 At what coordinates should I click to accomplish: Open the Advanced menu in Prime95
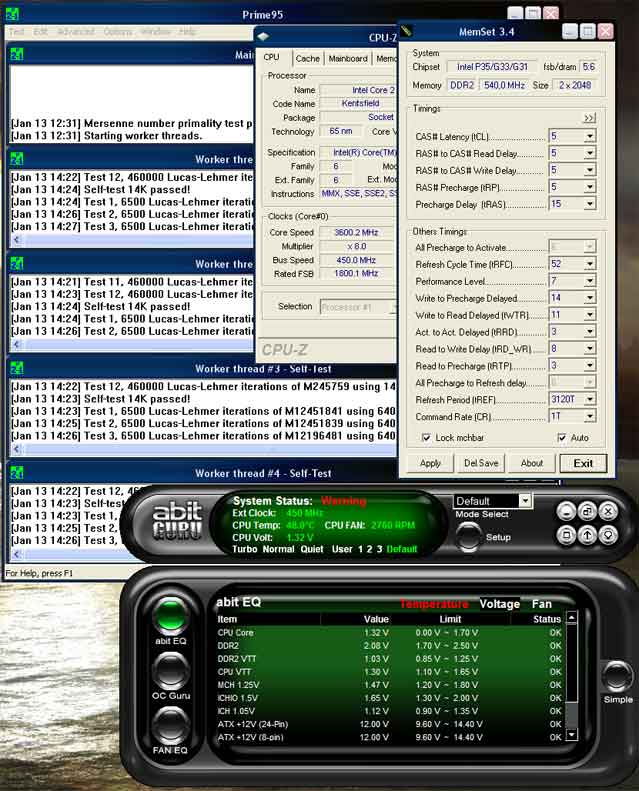pos(75,32)
